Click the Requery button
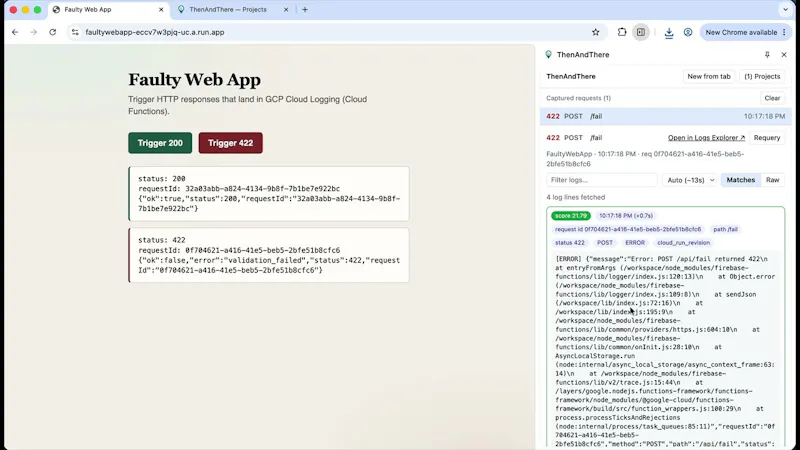Screen dimensions: 800x450 (767, 138)
